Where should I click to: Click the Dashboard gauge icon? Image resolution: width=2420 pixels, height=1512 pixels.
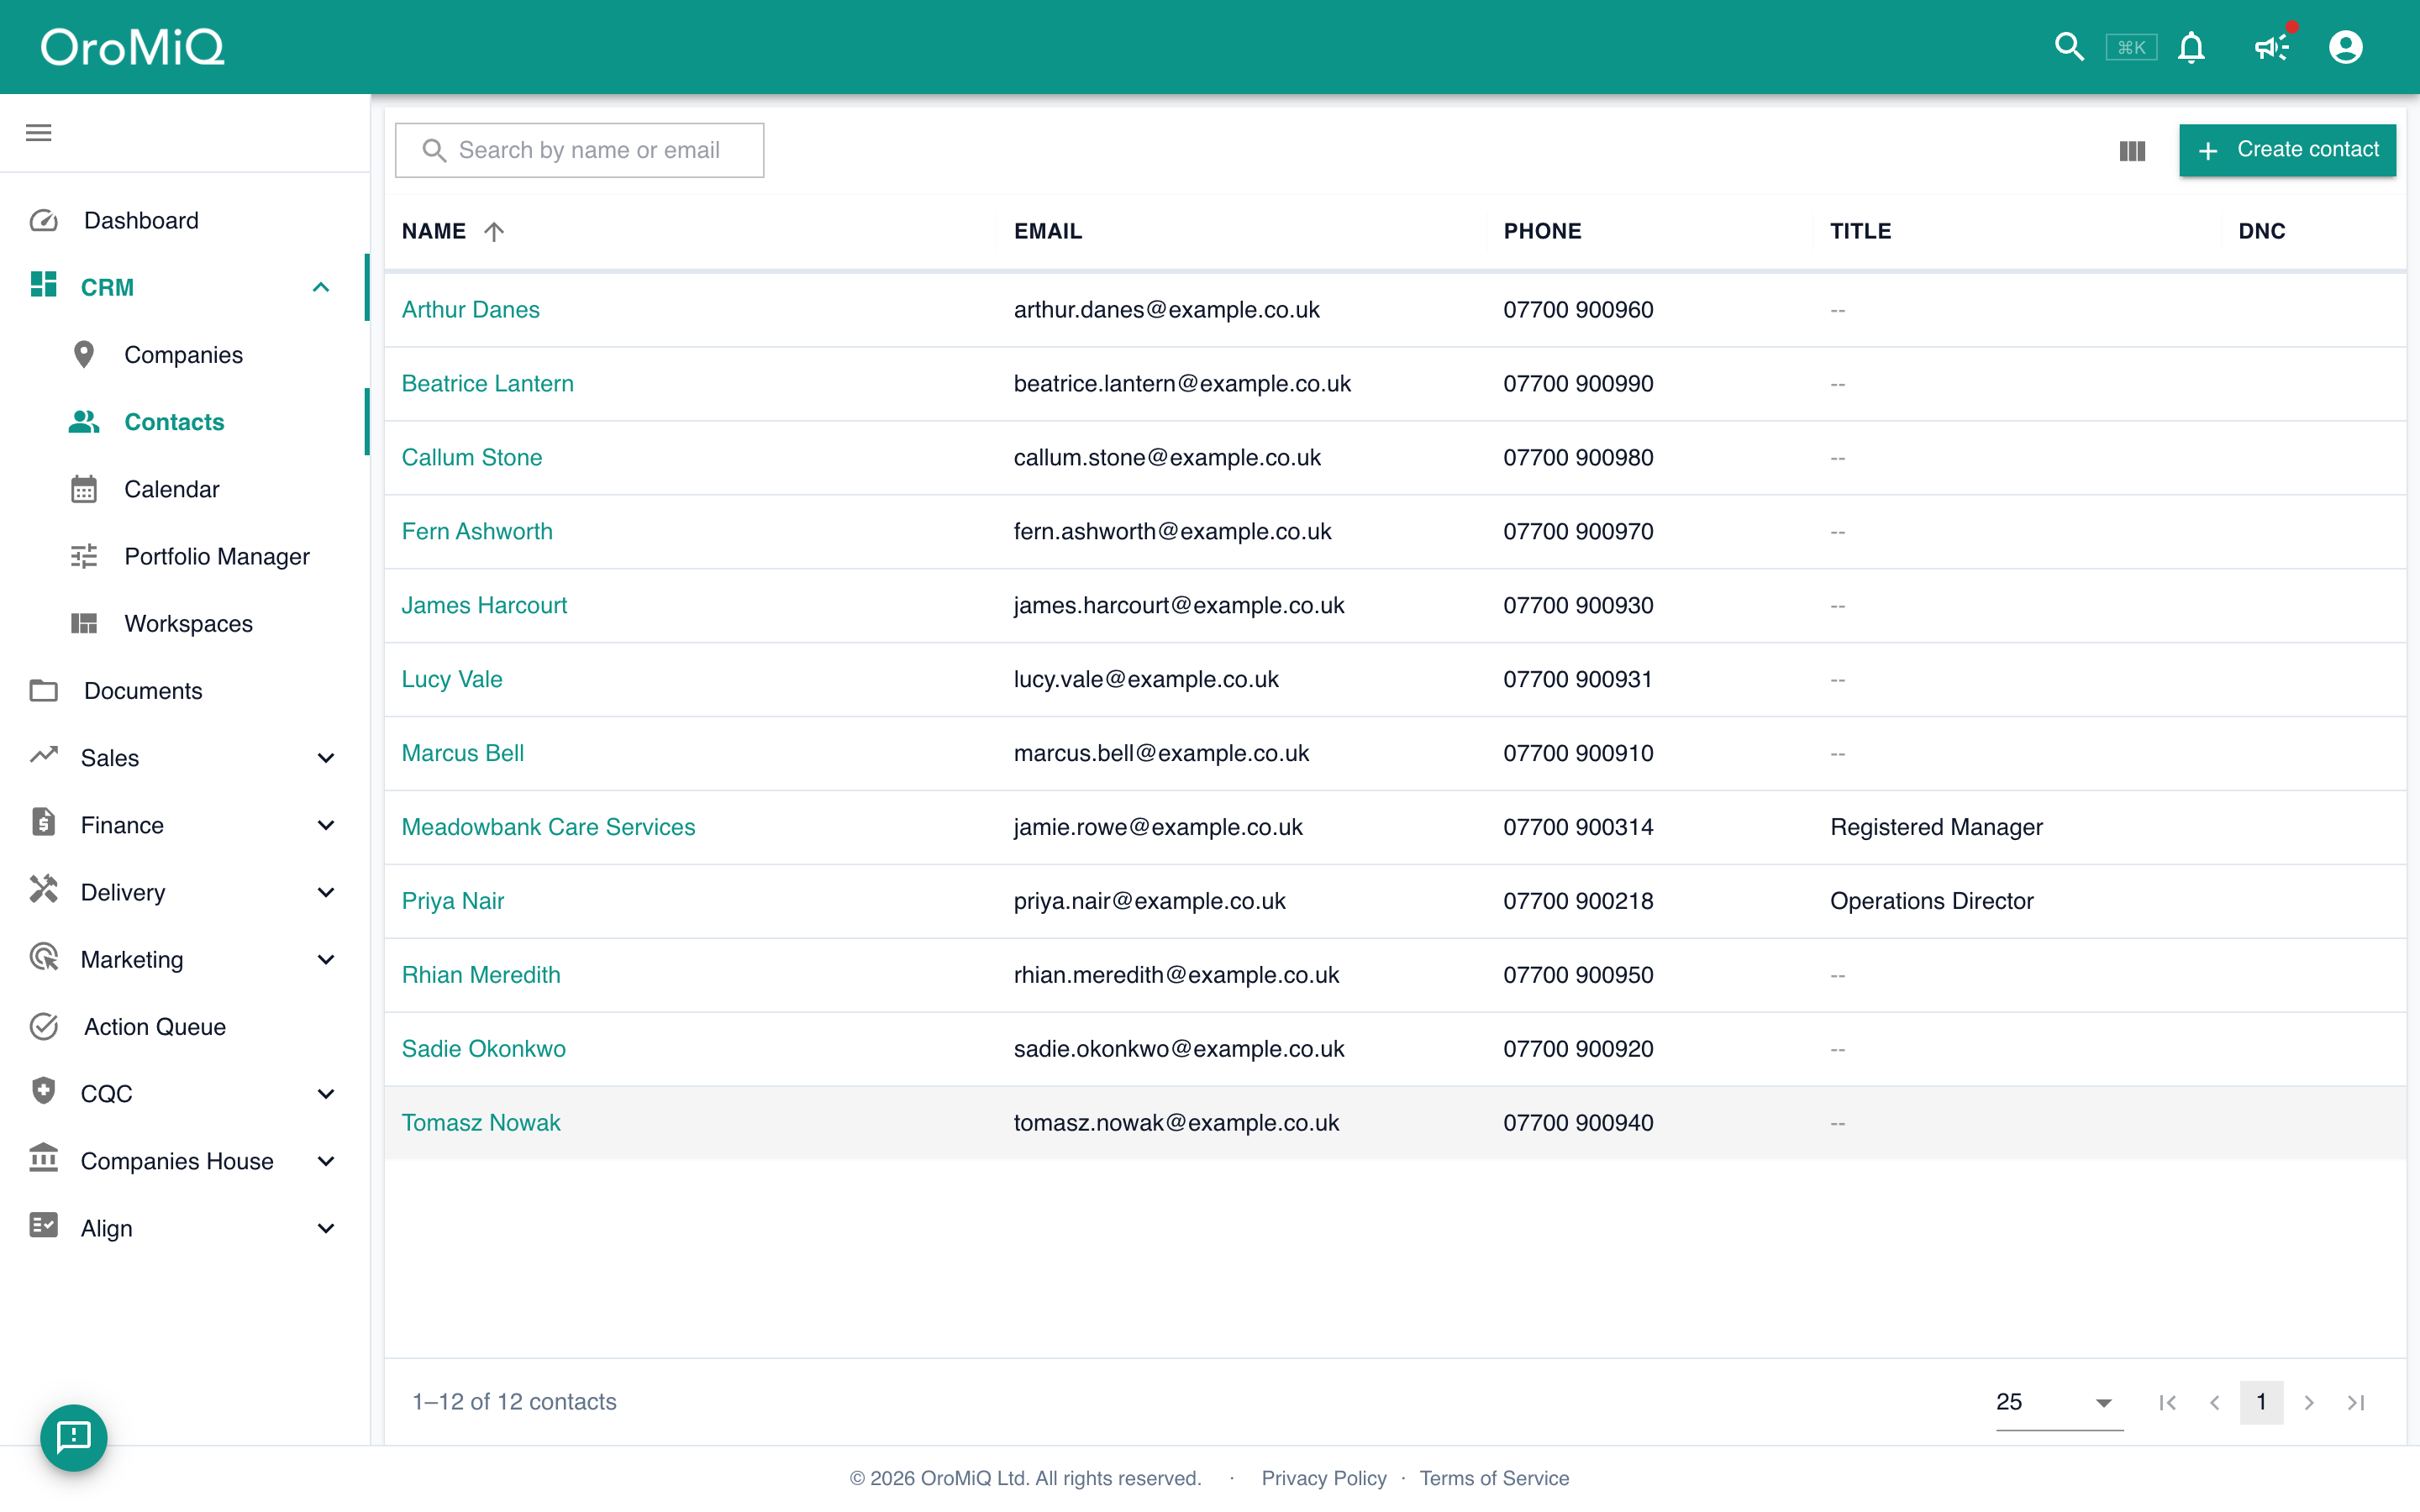44,220
